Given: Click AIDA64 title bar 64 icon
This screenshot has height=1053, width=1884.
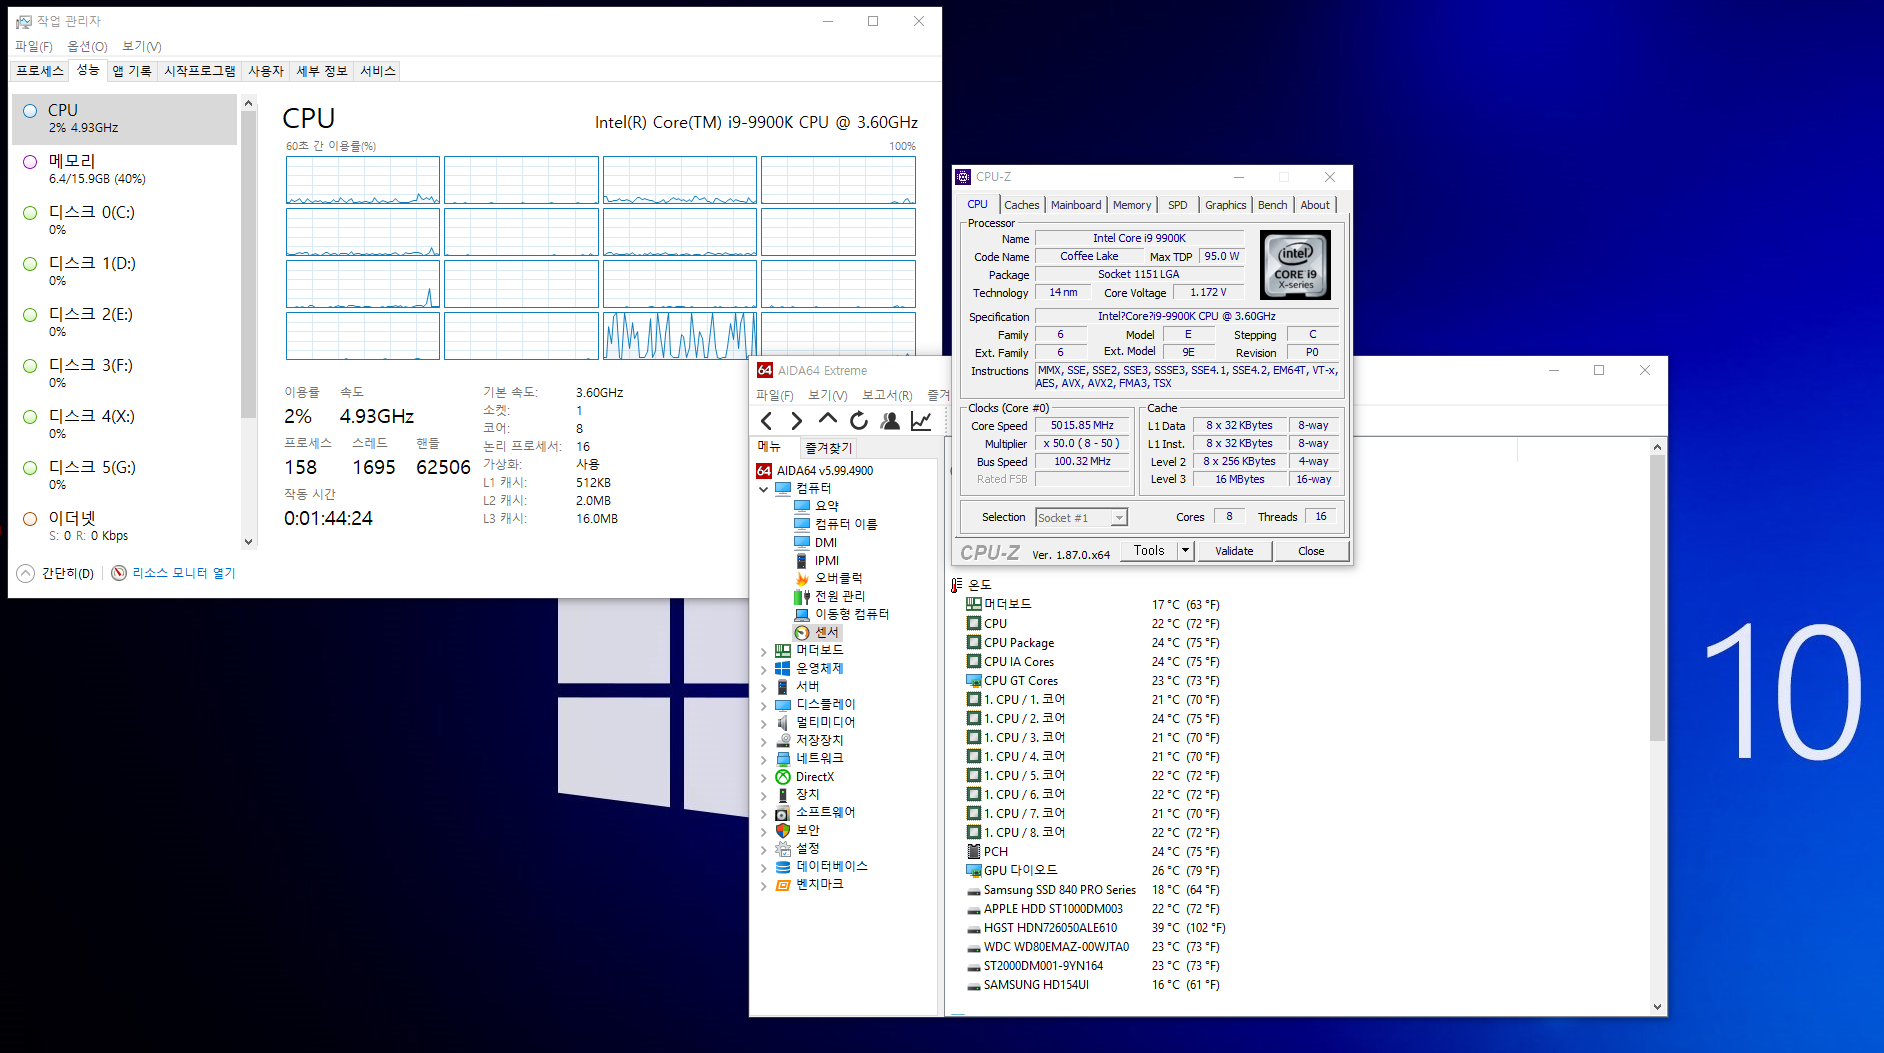Looking at the screenshot, I should pyautogui.click(x=765, y=370).
